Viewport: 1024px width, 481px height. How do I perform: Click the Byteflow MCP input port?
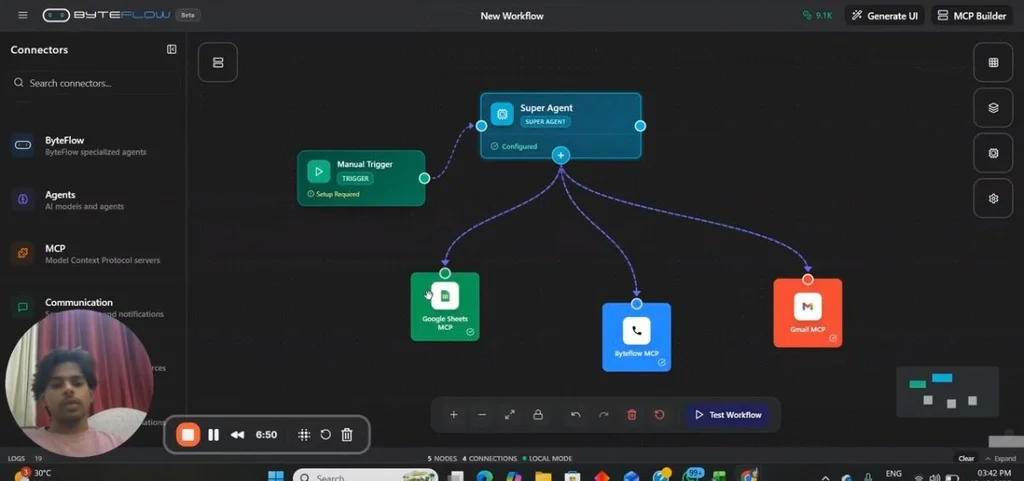click(637, 303)
